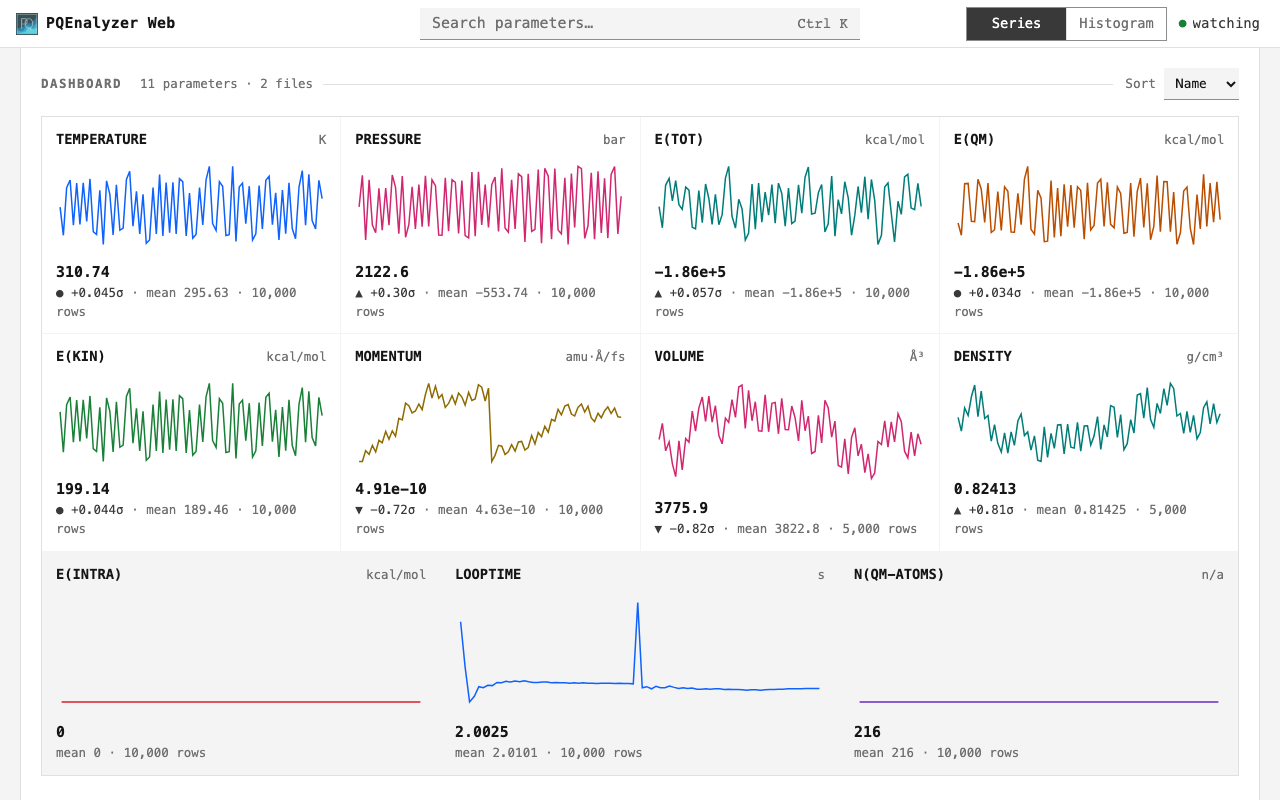This screenshot has height=800, width=1280.
Task: Click the N(QM-ATOMS) card title
Action: pos(899,575)
